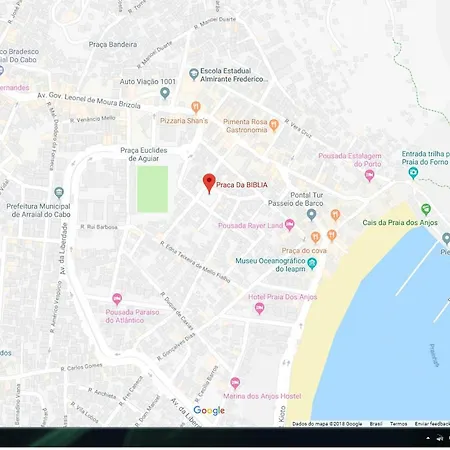Click the green Praça Euclides de Aguiar field
The width and height of the screenshot is (450, 450).
[152, 189]
